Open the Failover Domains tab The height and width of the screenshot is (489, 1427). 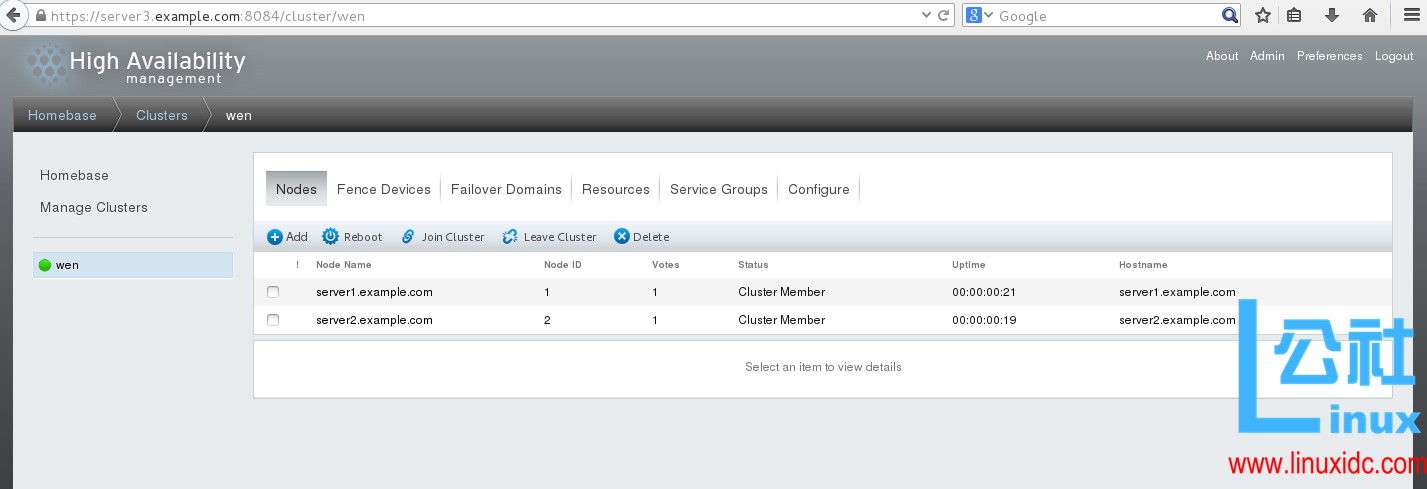point(506,189)
